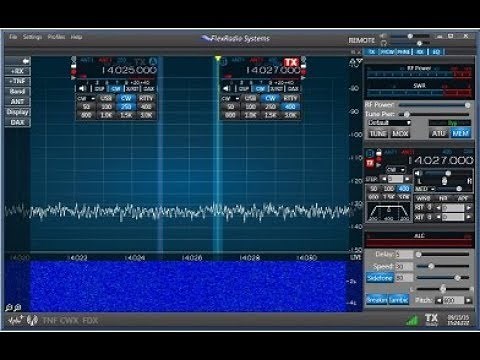Toggle the MEM button
This screenshot has height=360, width=480.
(x=460, y=134)
